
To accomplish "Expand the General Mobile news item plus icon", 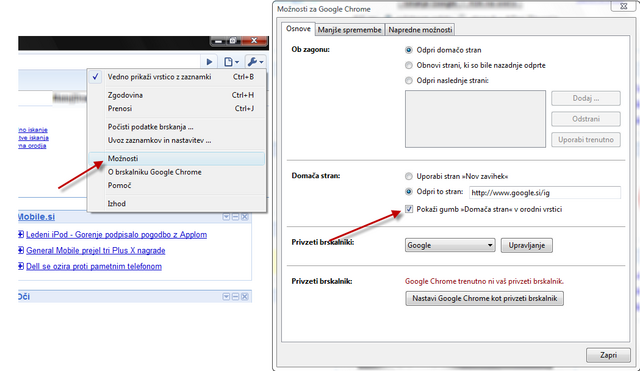I will (x=21, y=250).
